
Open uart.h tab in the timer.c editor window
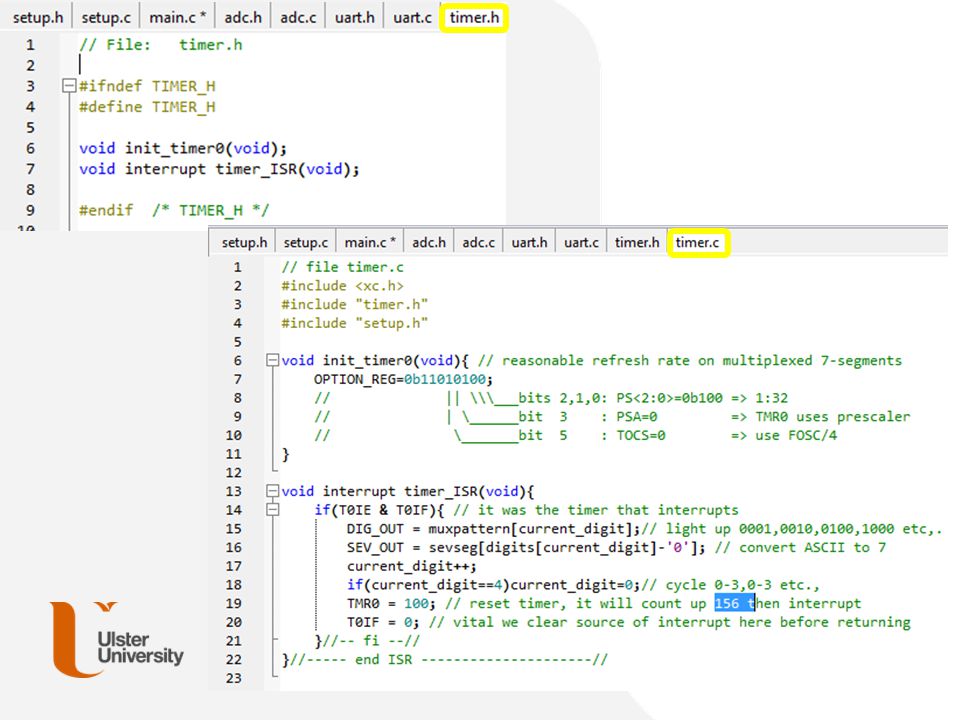pyautogui.click(x=530, y=242)
